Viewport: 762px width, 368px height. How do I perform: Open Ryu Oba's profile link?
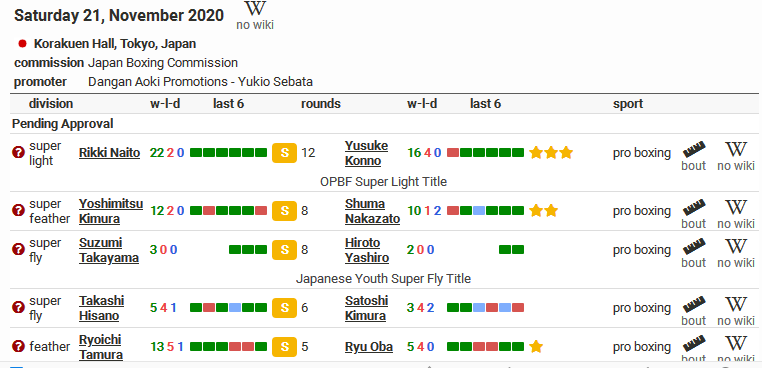(x=369, y=347)
